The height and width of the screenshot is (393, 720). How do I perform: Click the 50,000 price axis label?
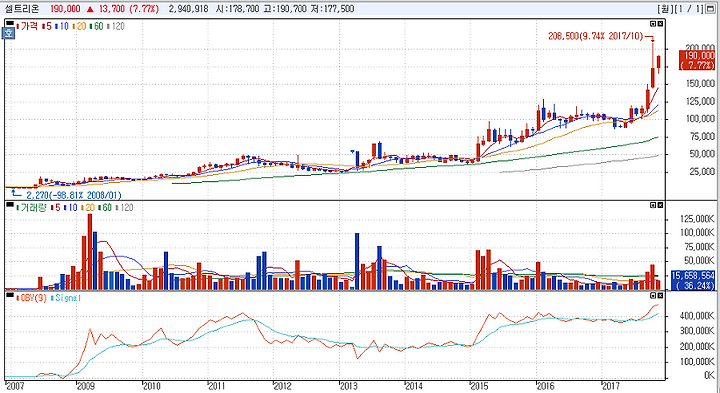coord(702,154)
